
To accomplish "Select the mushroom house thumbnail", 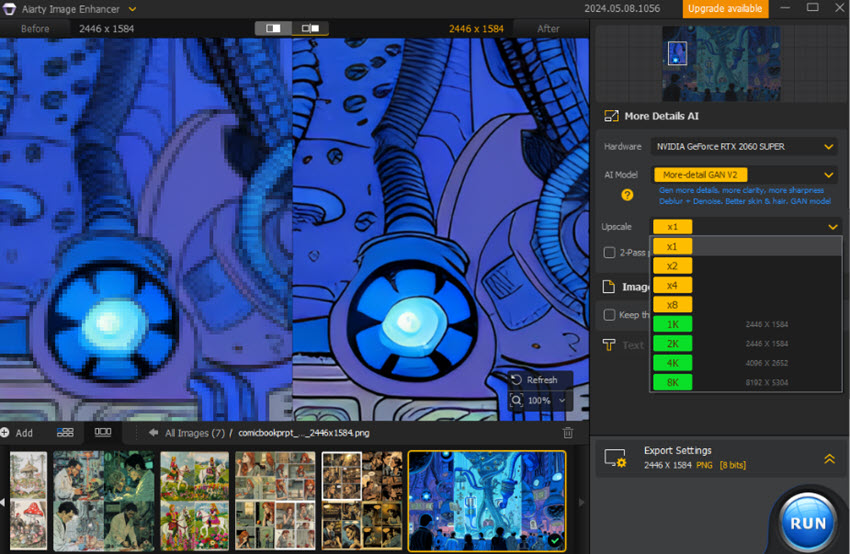I will [28, 500].
